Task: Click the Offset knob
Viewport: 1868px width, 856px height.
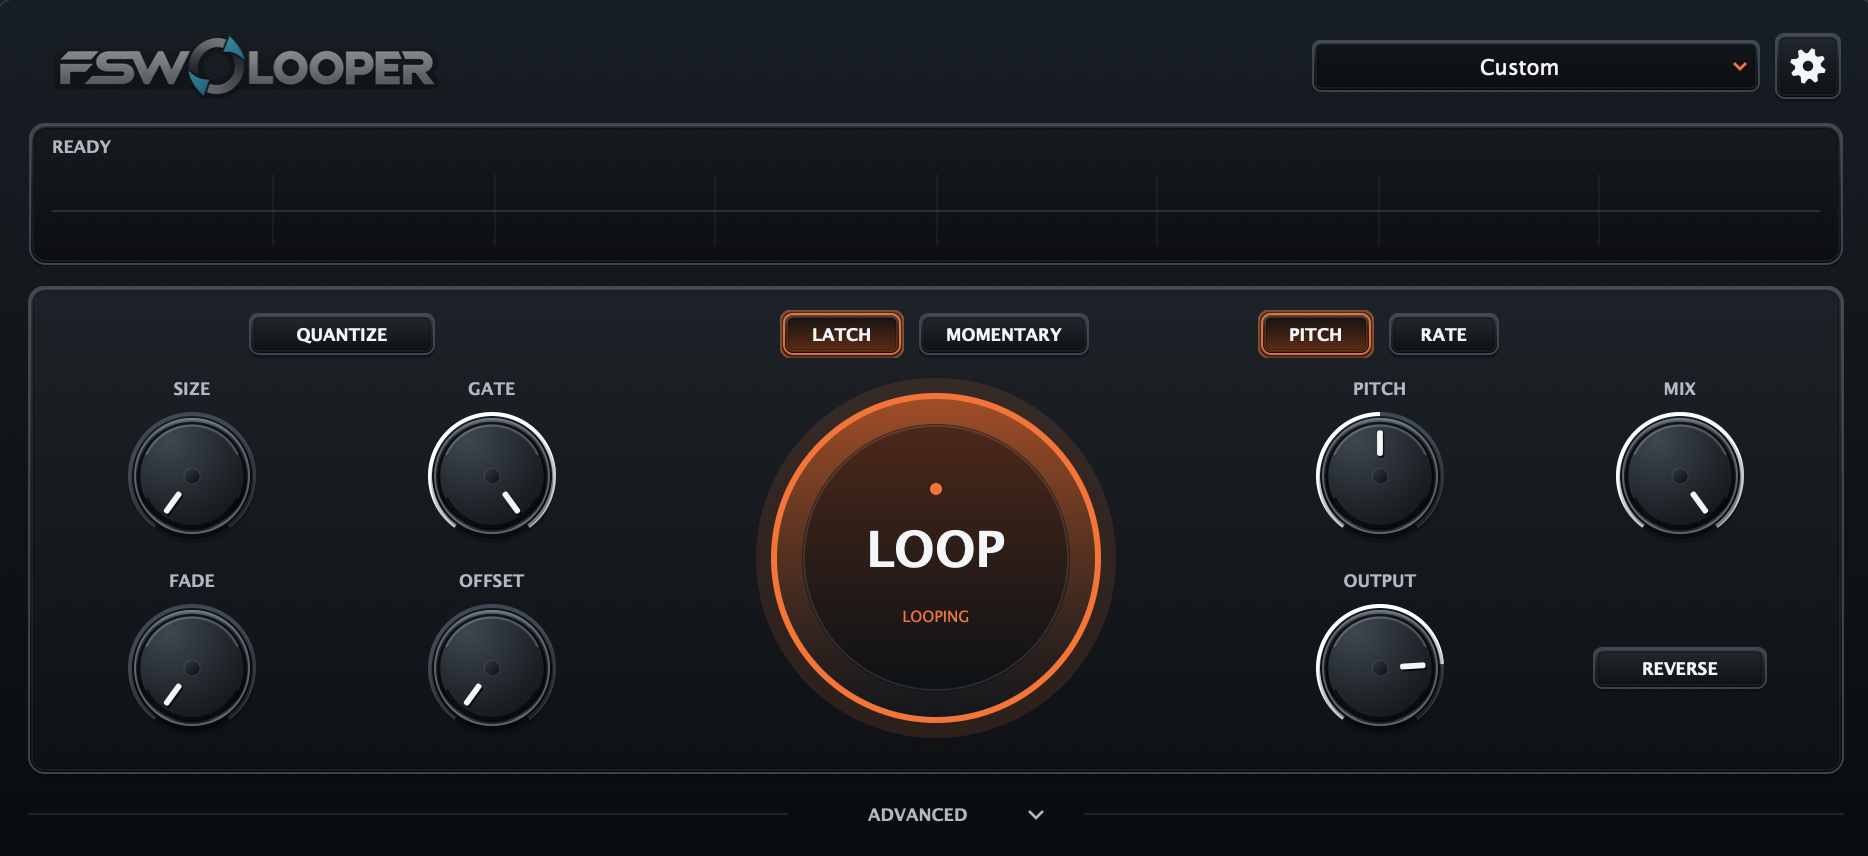Action: tap(492, 667)
